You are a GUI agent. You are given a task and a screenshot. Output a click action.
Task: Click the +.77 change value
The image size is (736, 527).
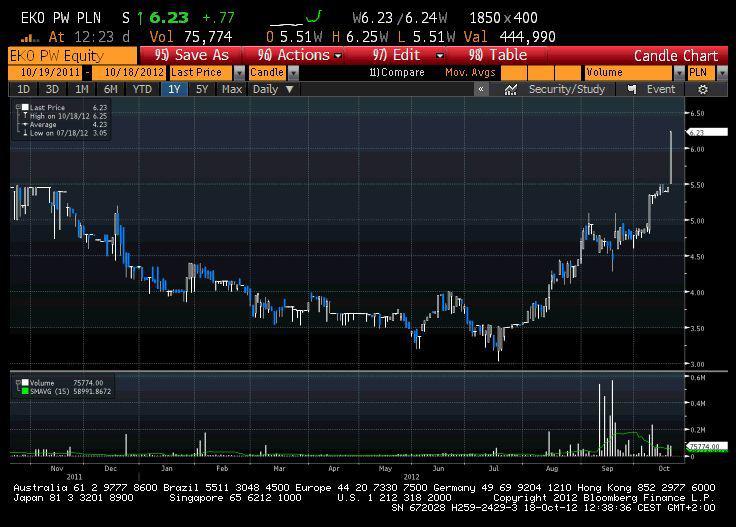coord(218,18)
